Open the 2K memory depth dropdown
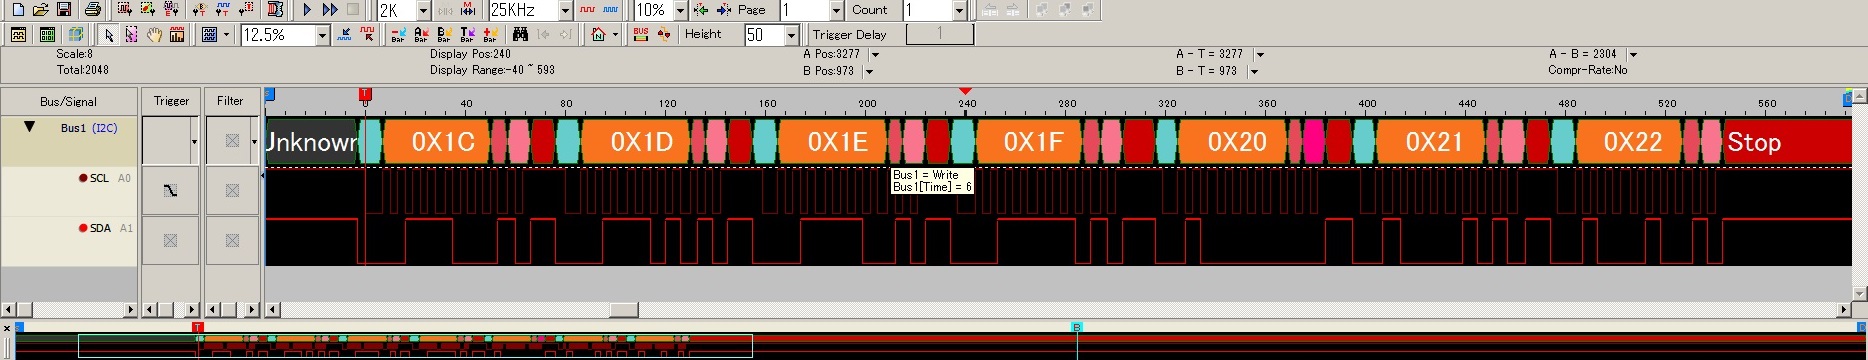 pos(423,10)
